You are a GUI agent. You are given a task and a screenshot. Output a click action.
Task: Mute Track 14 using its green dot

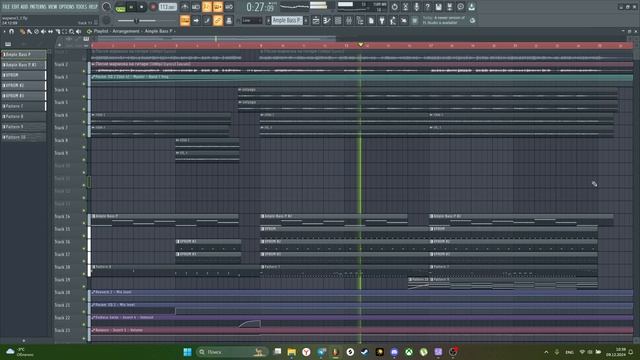[84, 223]
